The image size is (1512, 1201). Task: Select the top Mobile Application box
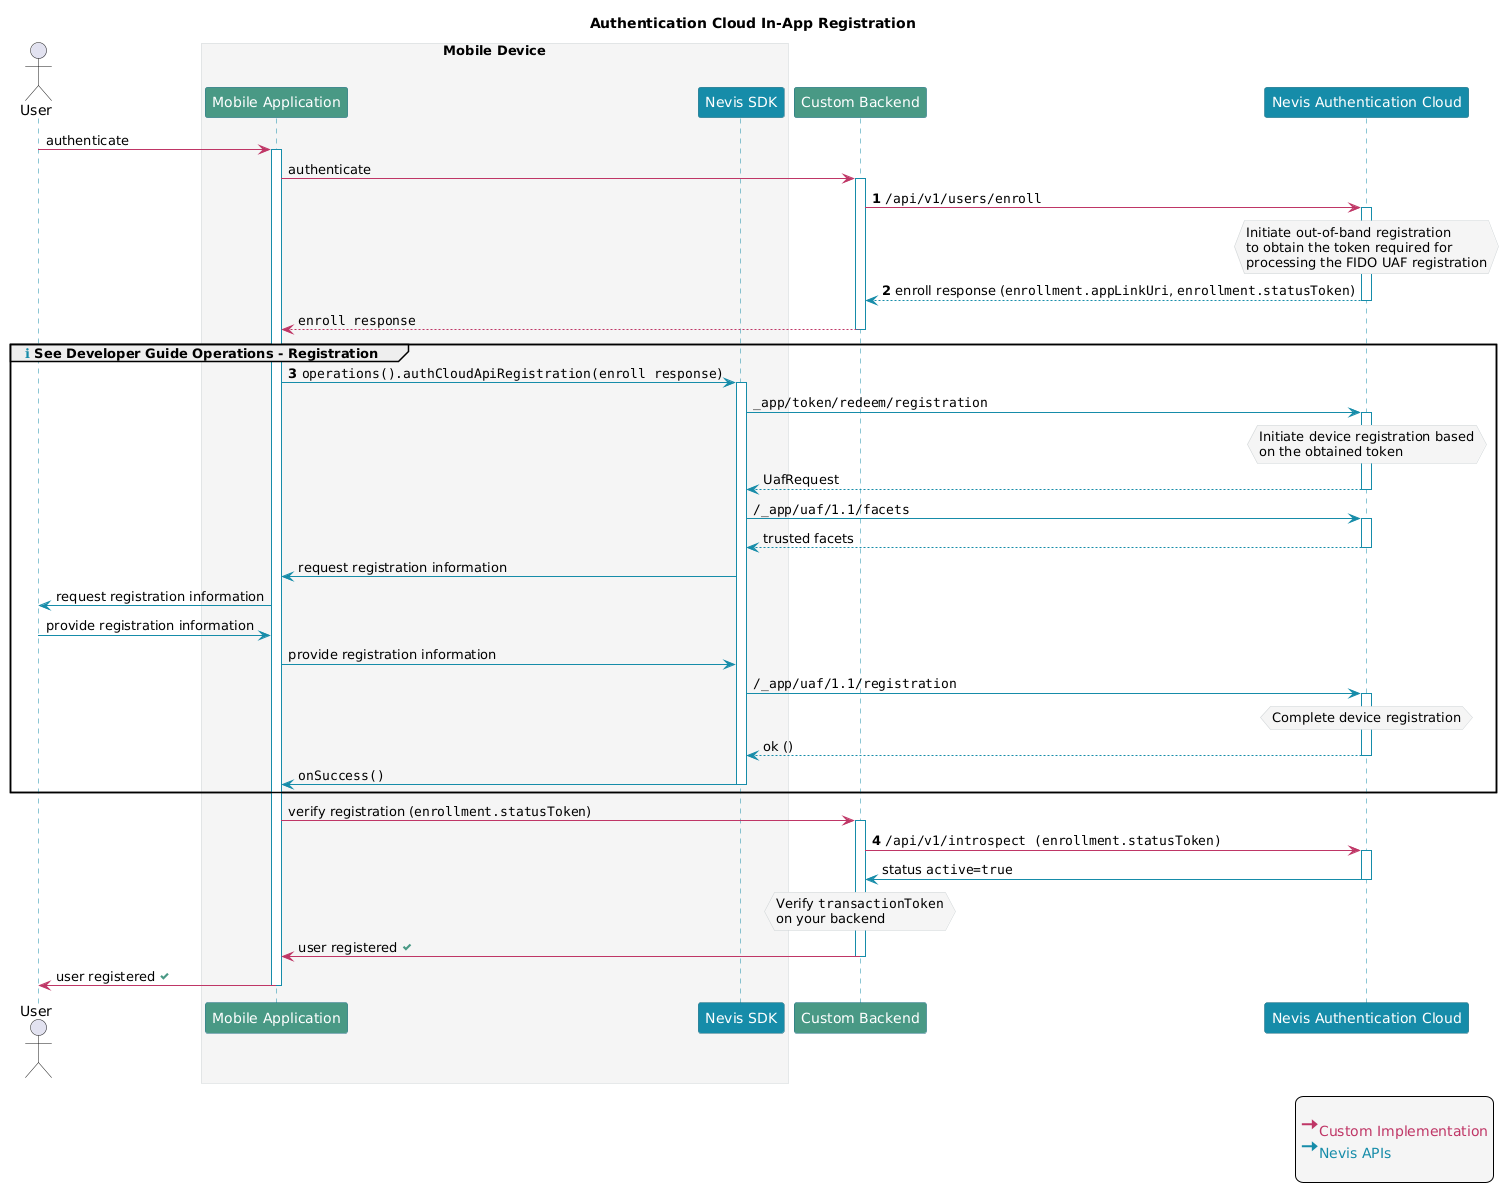coord(276,102)
